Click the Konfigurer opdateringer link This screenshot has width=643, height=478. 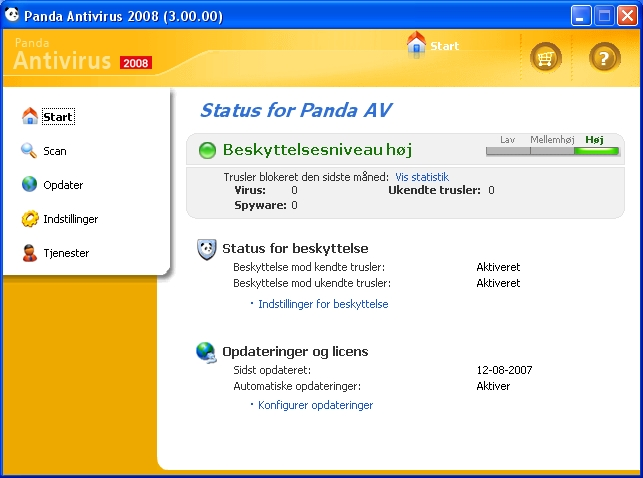point(315,405)
